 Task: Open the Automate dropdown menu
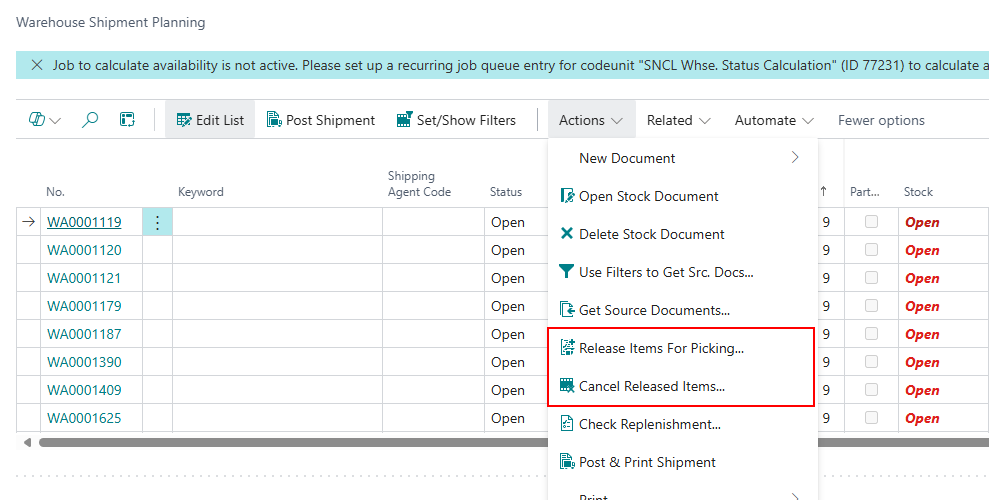774,120
